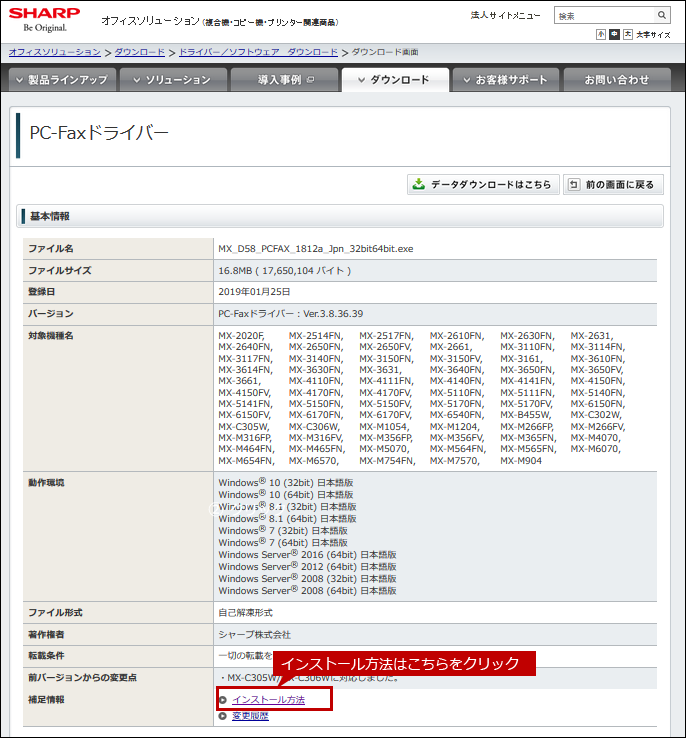This screenshot has width=686, height=738.
Task: Click the search magnifier icon
Action: coord(662,15)
